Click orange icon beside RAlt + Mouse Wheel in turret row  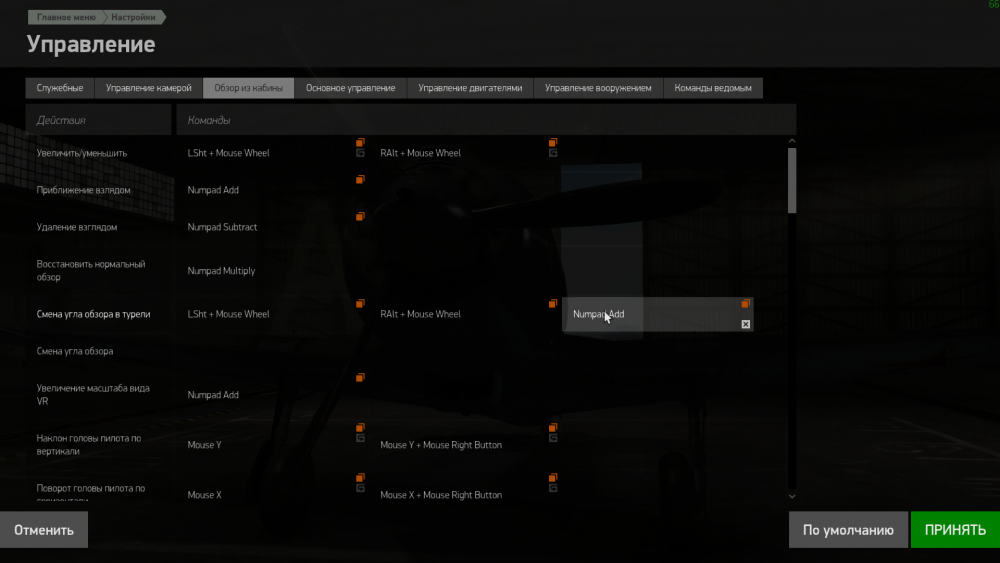(x=553, y=303)
